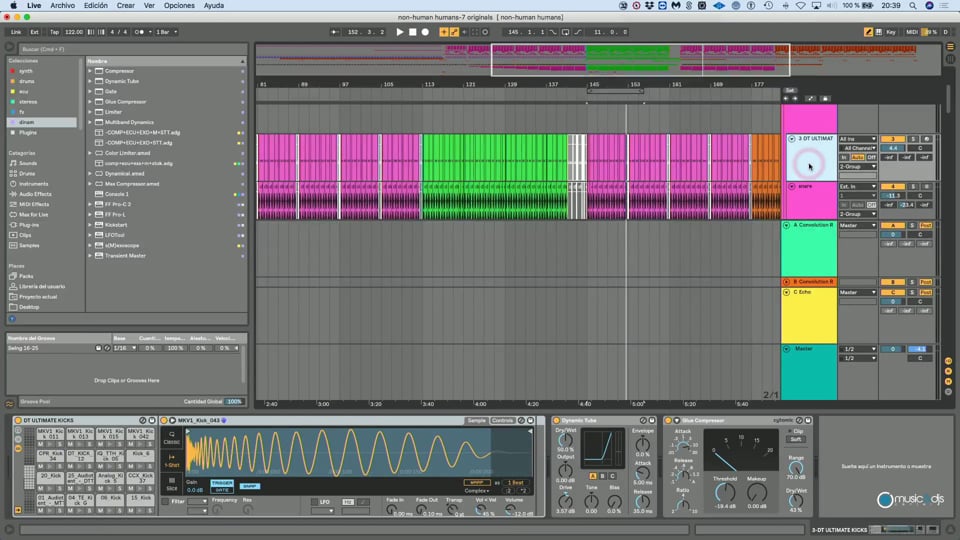This screenshot has height=540, width=960.
Task: Select the synth collection
Action: point(26,71)
